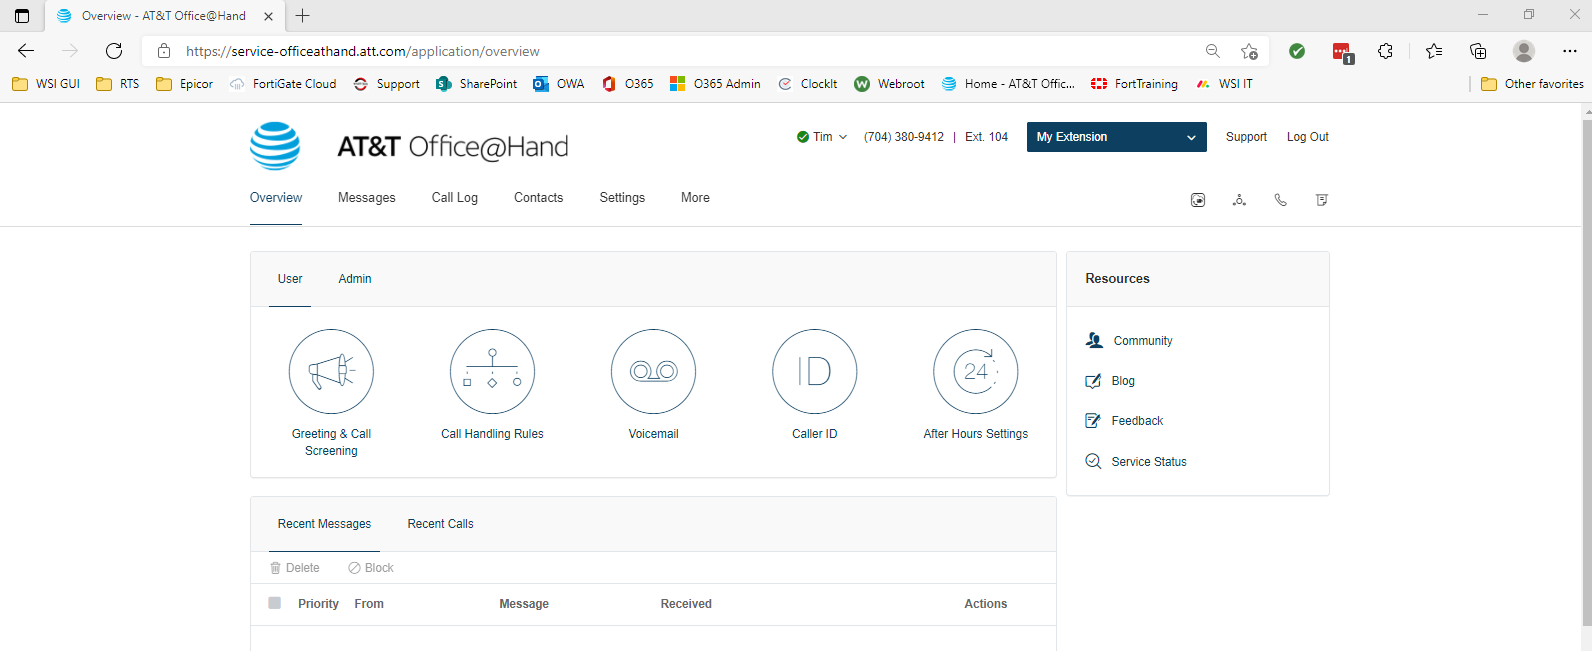Screen dimensions: 1592x651
Task: Open Caller ID settings icon
Action: click(x=814, y=372)
